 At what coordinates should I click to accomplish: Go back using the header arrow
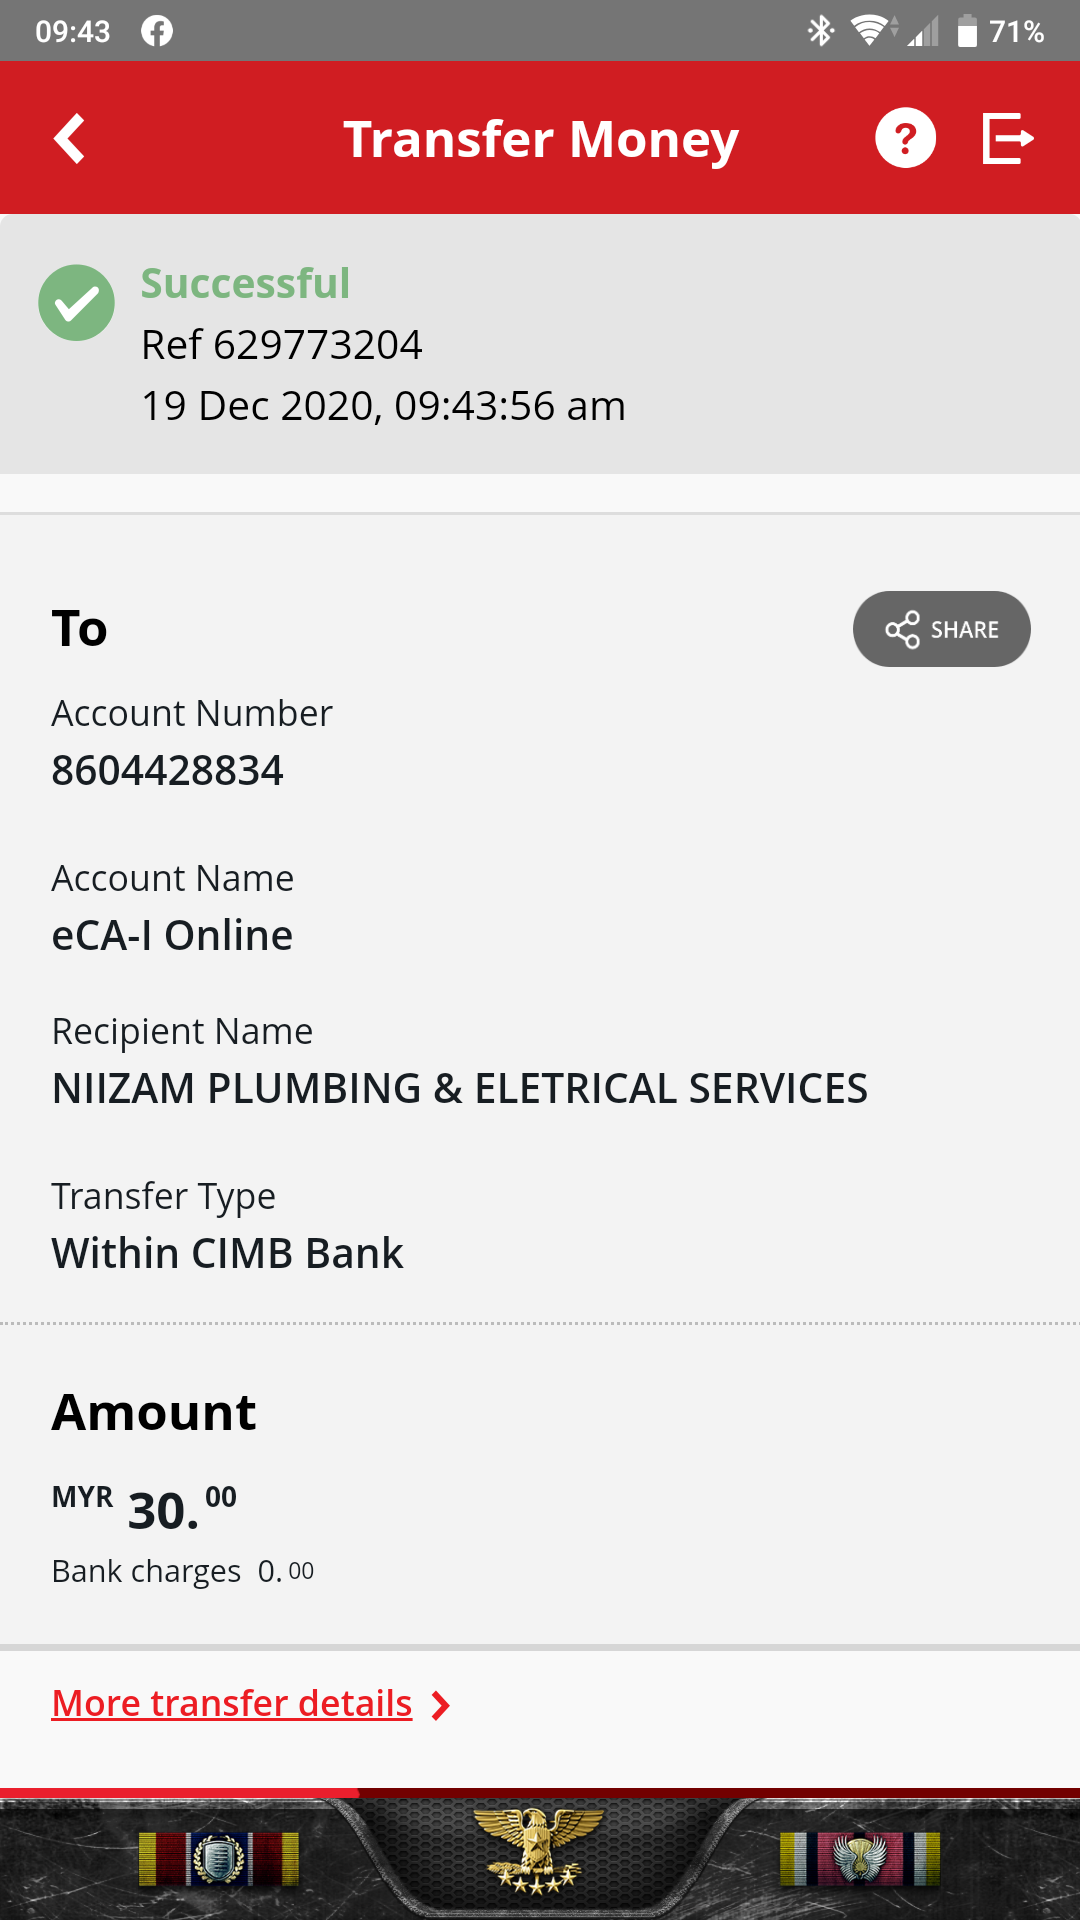pyautogui.click(x=69, y=138)
